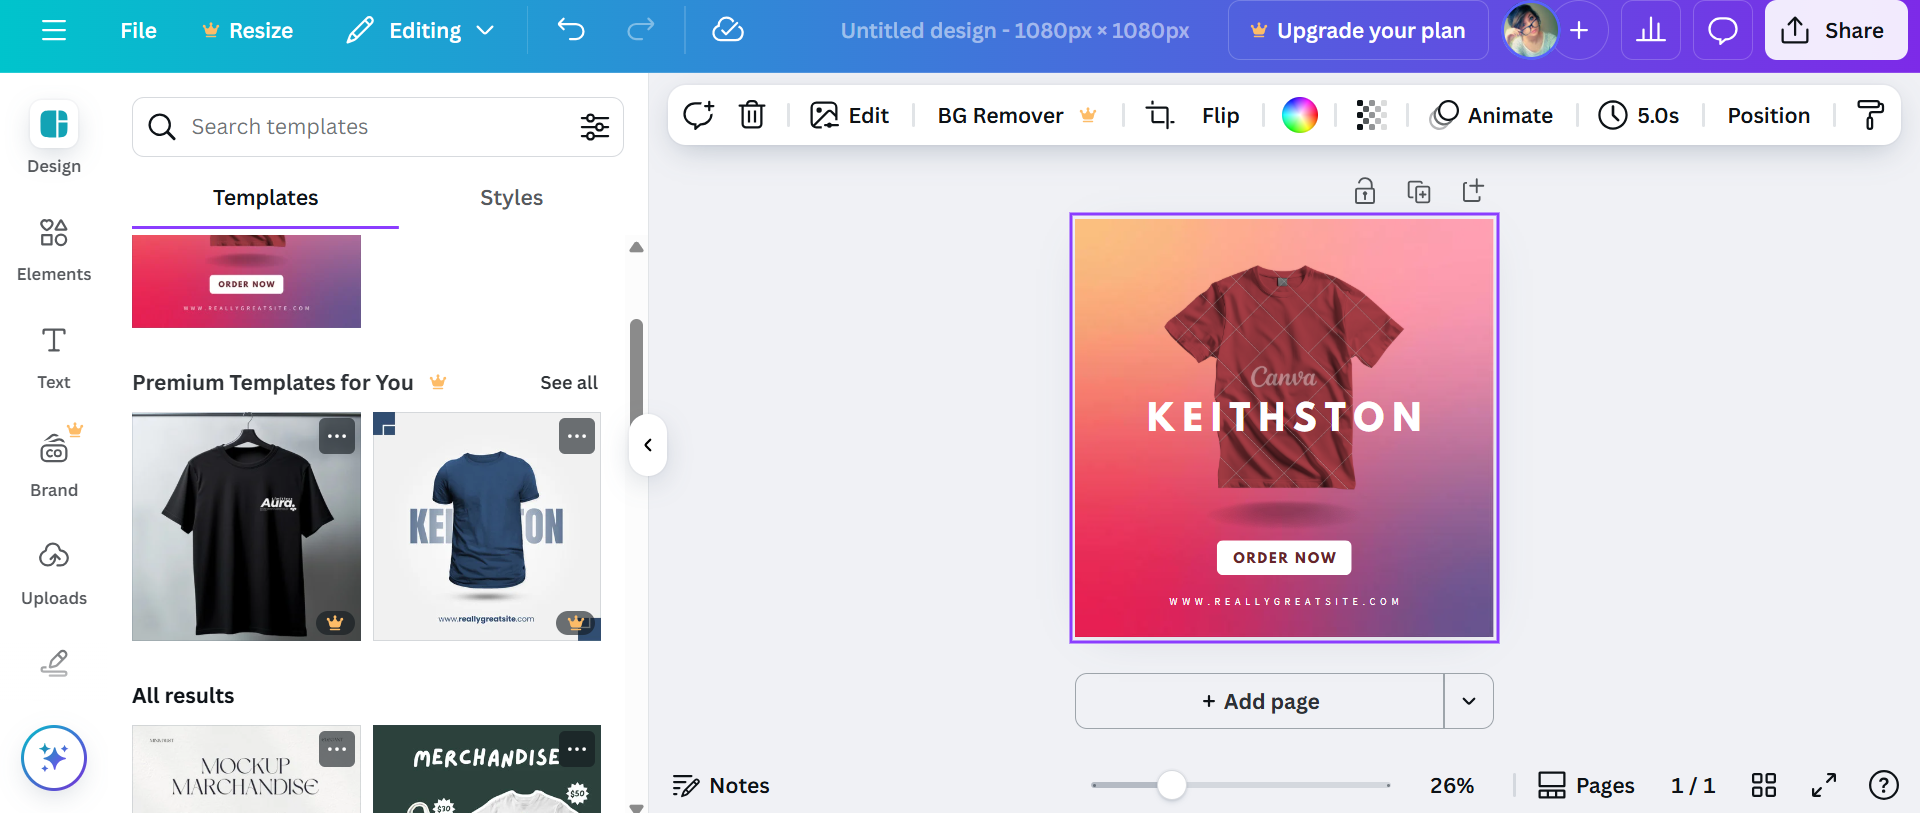
Task: Toggle the page lock icon
Action: pos(1365,191)
